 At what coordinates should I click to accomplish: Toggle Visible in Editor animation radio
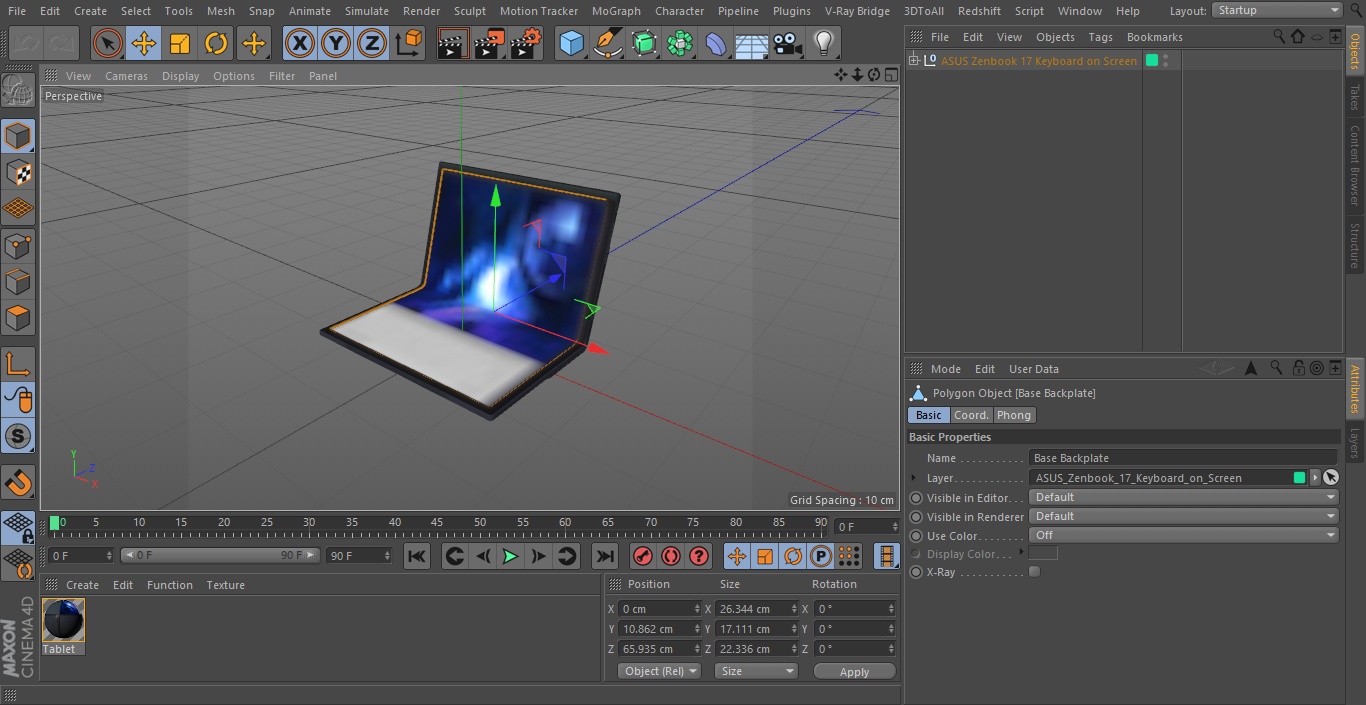click(x=916, y=498)
